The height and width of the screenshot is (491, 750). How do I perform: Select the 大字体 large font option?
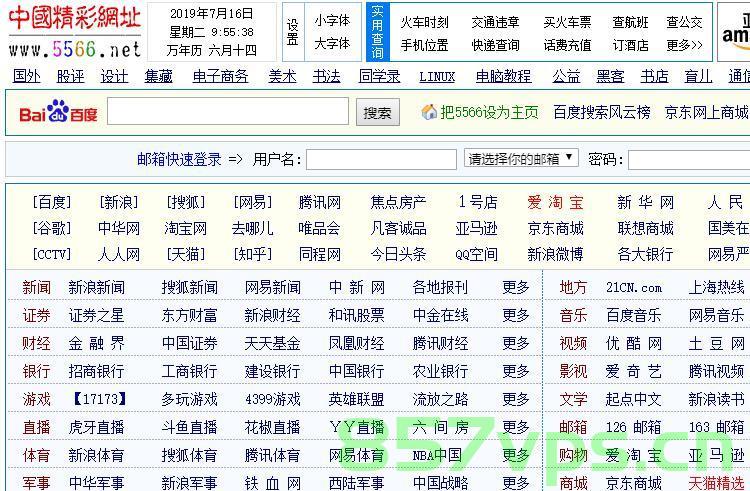[332, 44]
